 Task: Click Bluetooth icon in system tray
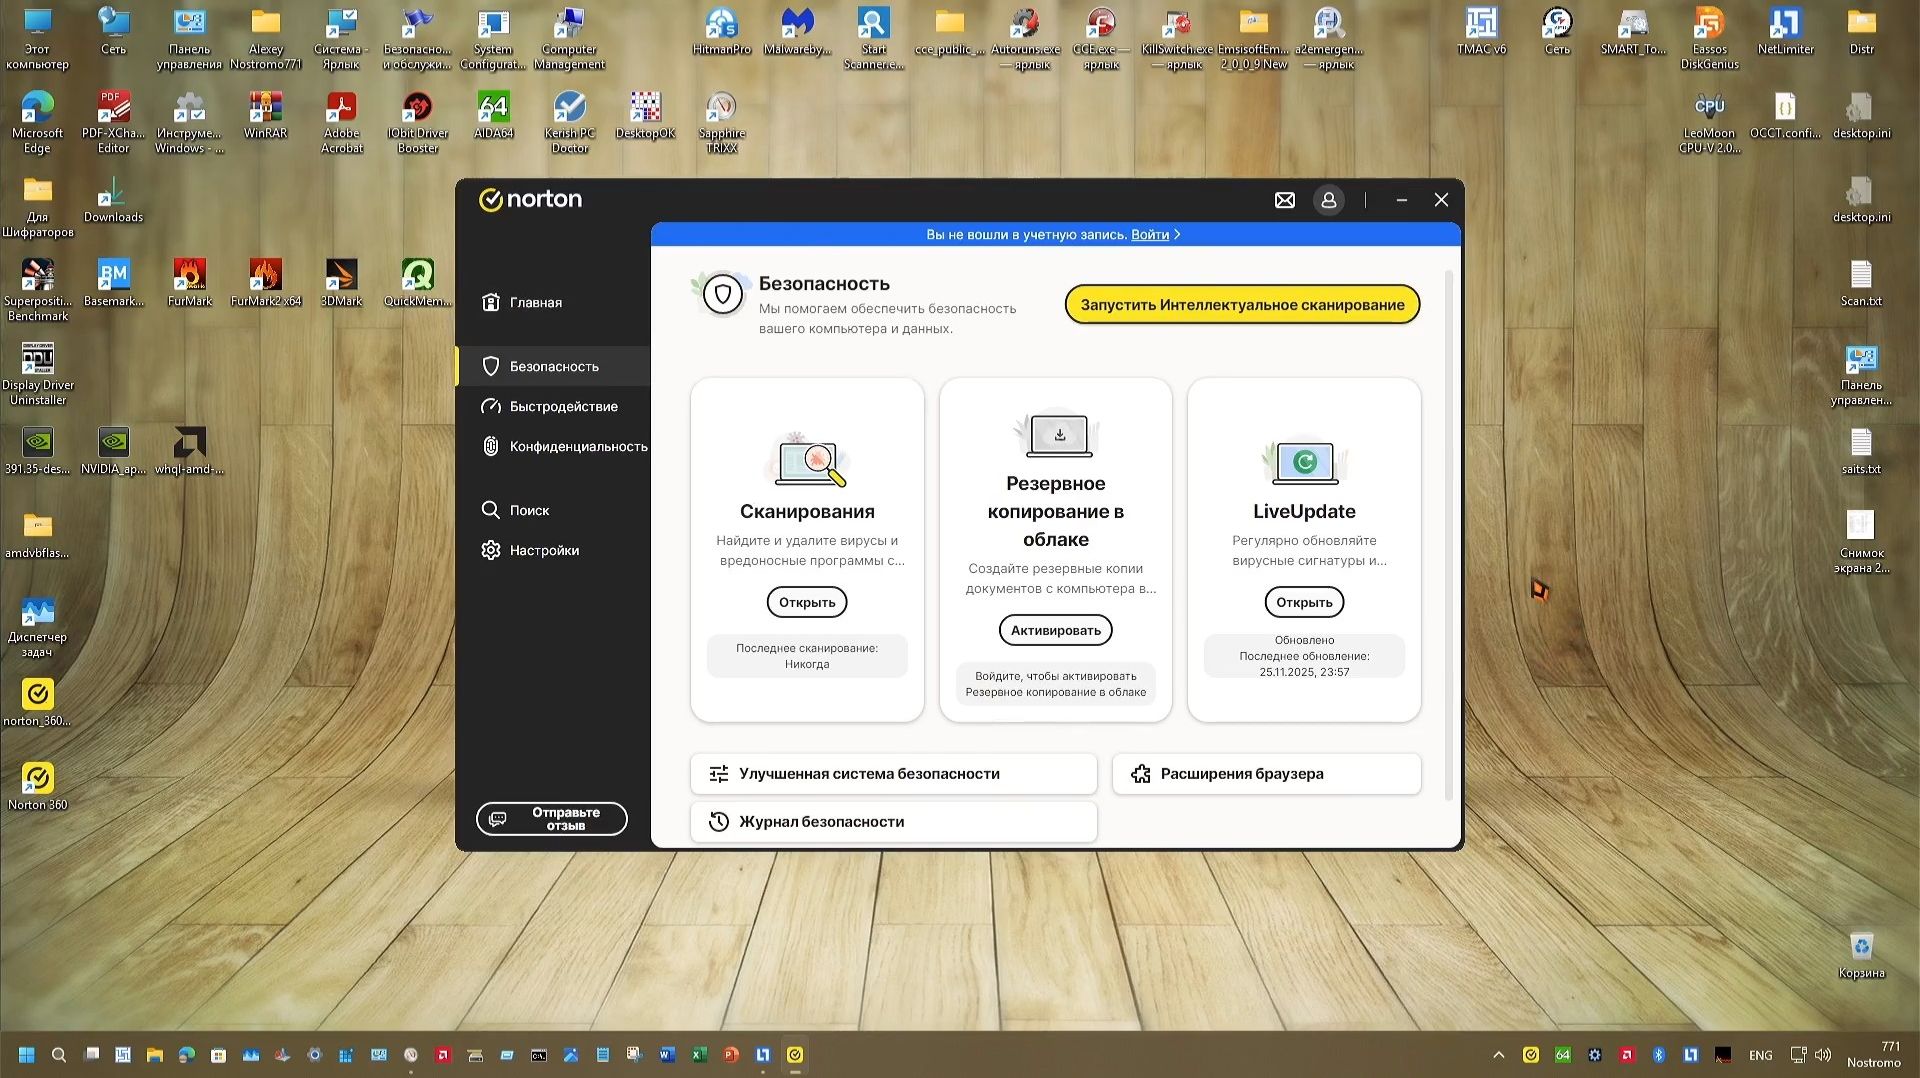[1658, 1055]
